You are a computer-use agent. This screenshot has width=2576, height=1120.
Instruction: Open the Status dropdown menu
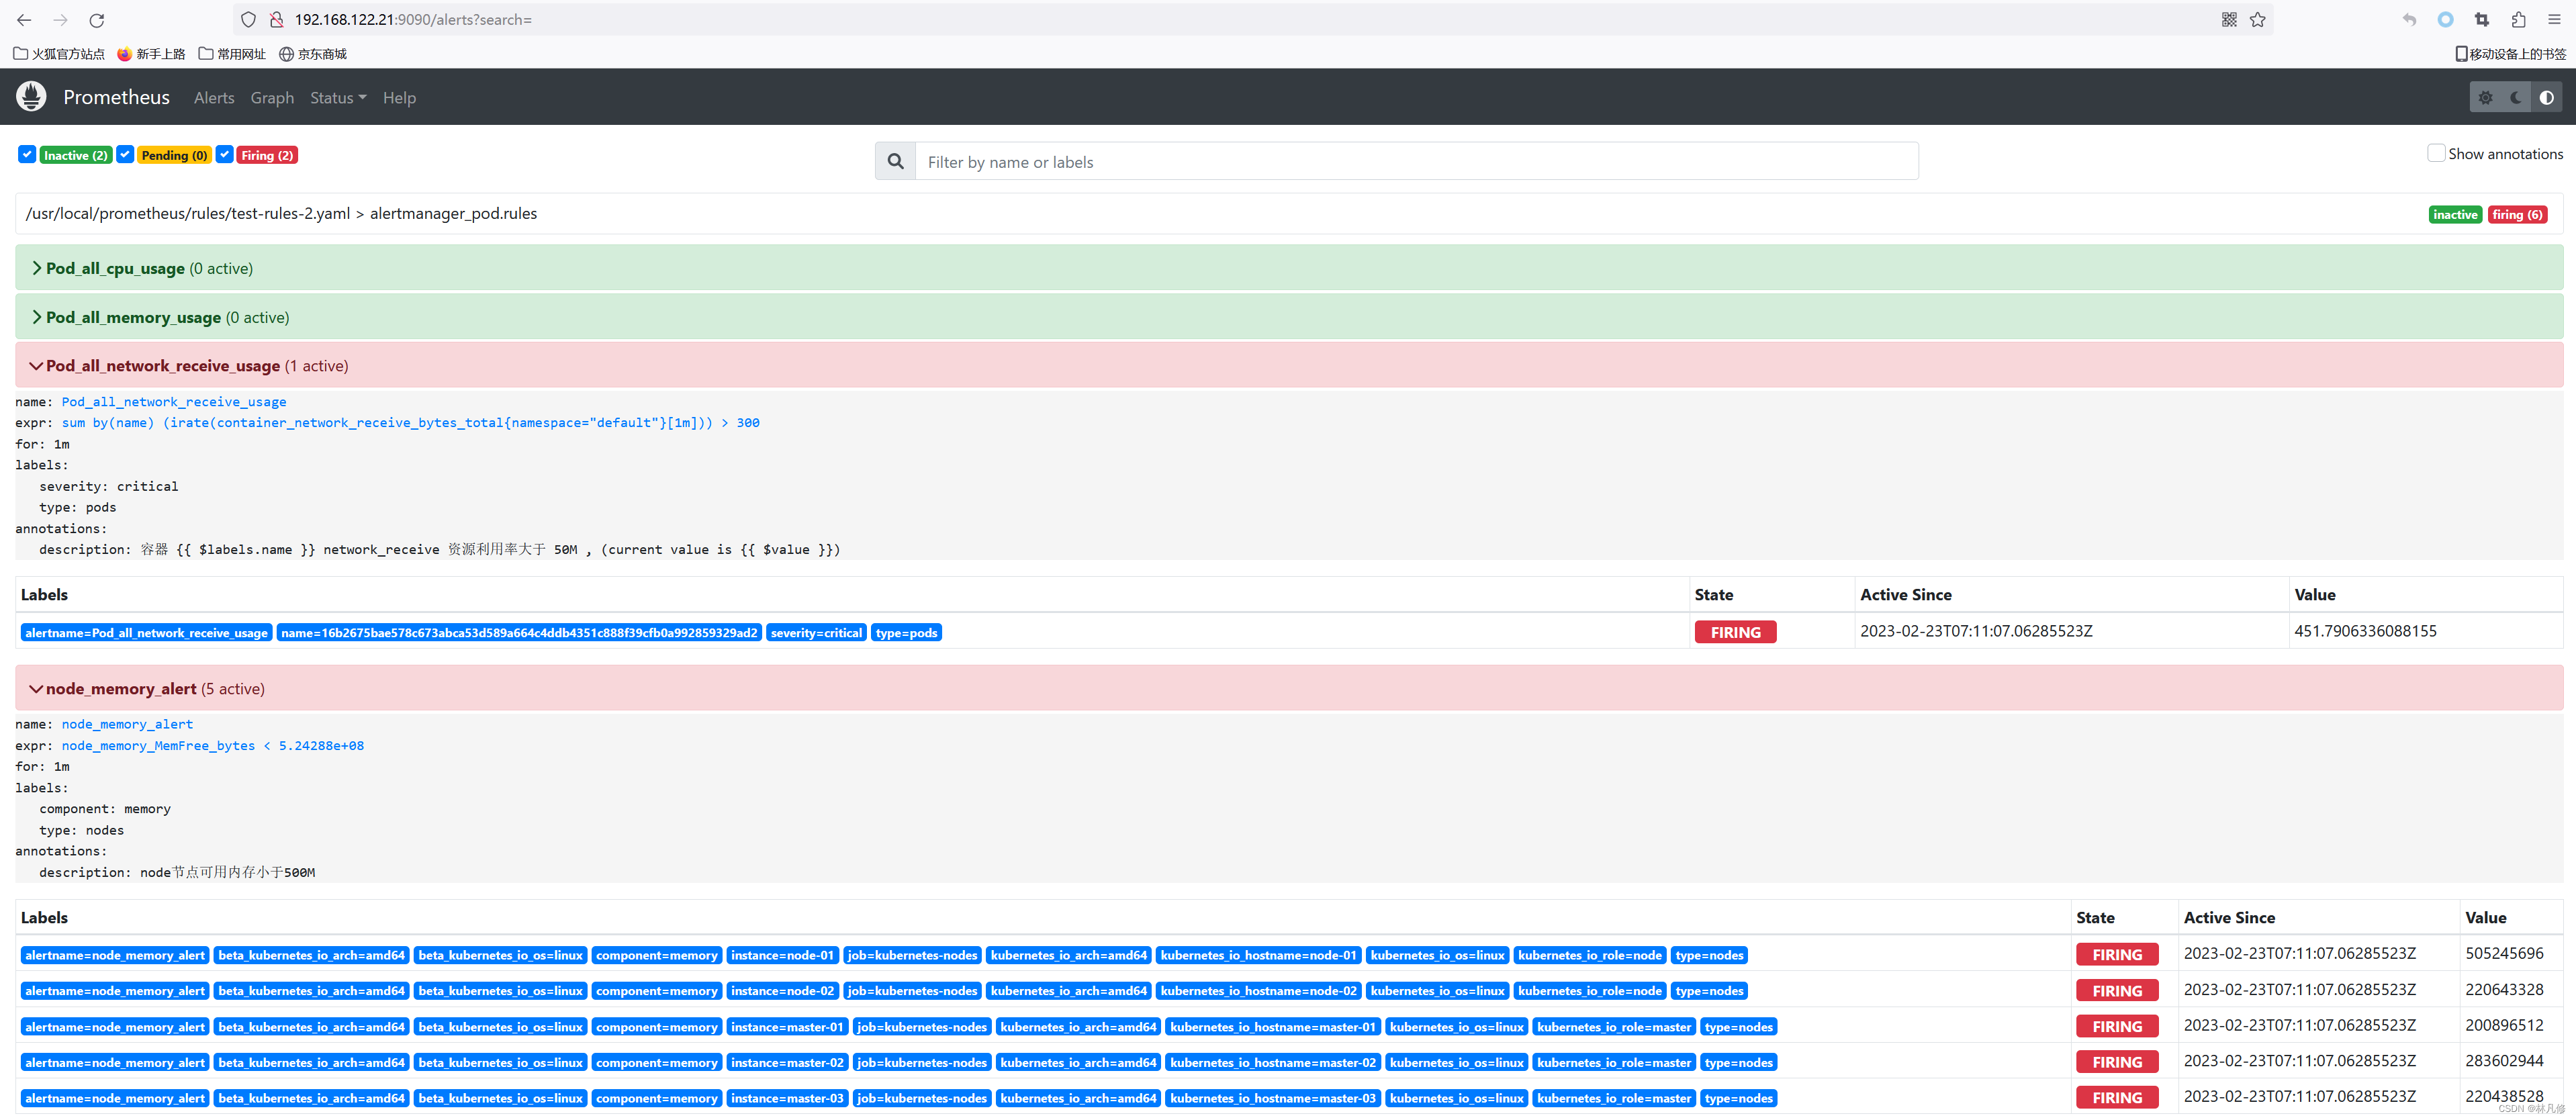coord(338,98)
